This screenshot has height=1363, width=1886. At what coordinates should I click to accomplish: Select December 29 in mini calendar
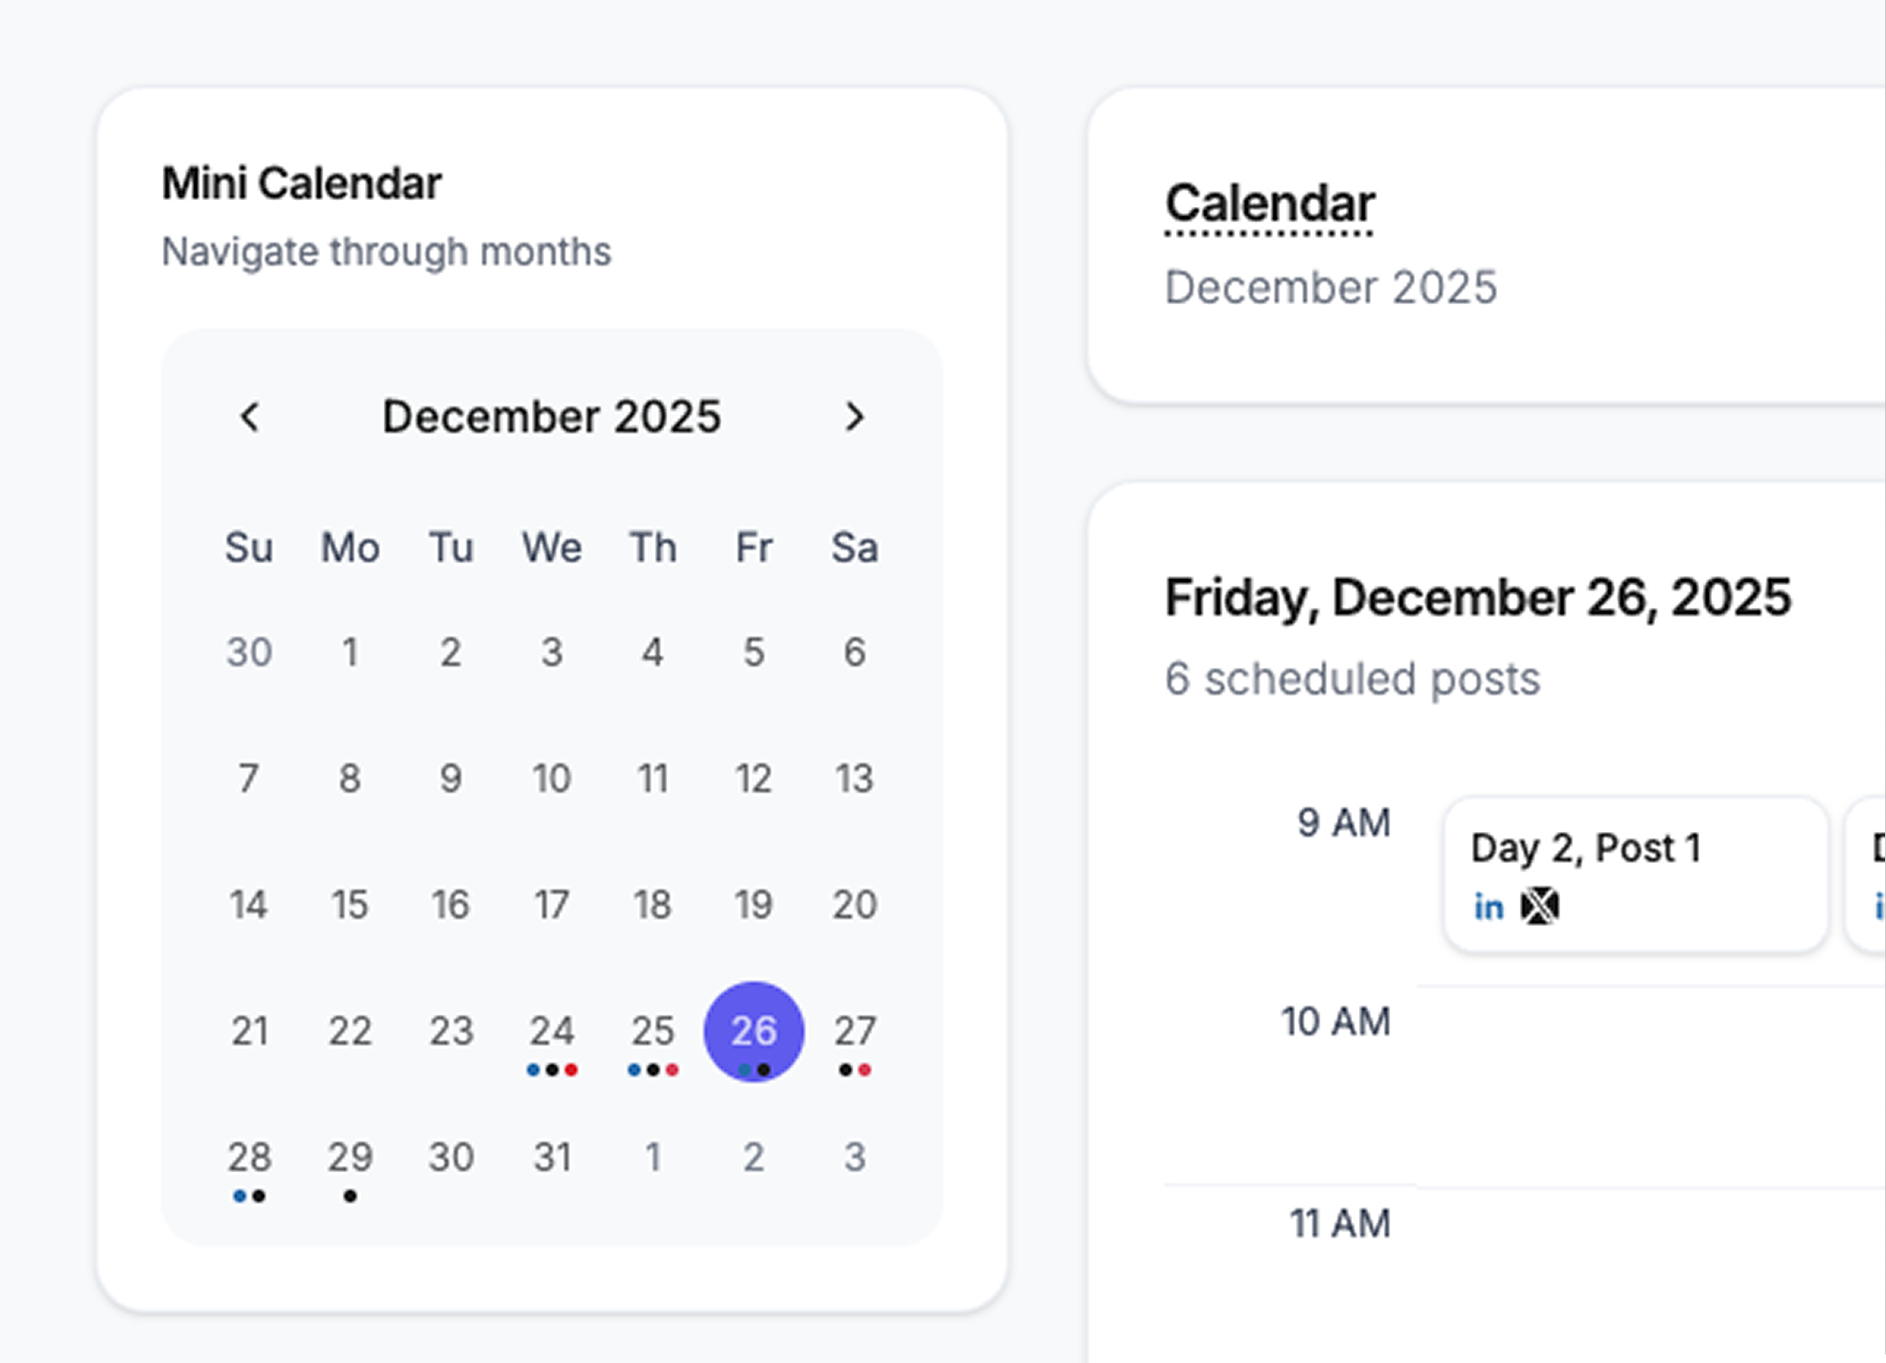(350, 1157)
